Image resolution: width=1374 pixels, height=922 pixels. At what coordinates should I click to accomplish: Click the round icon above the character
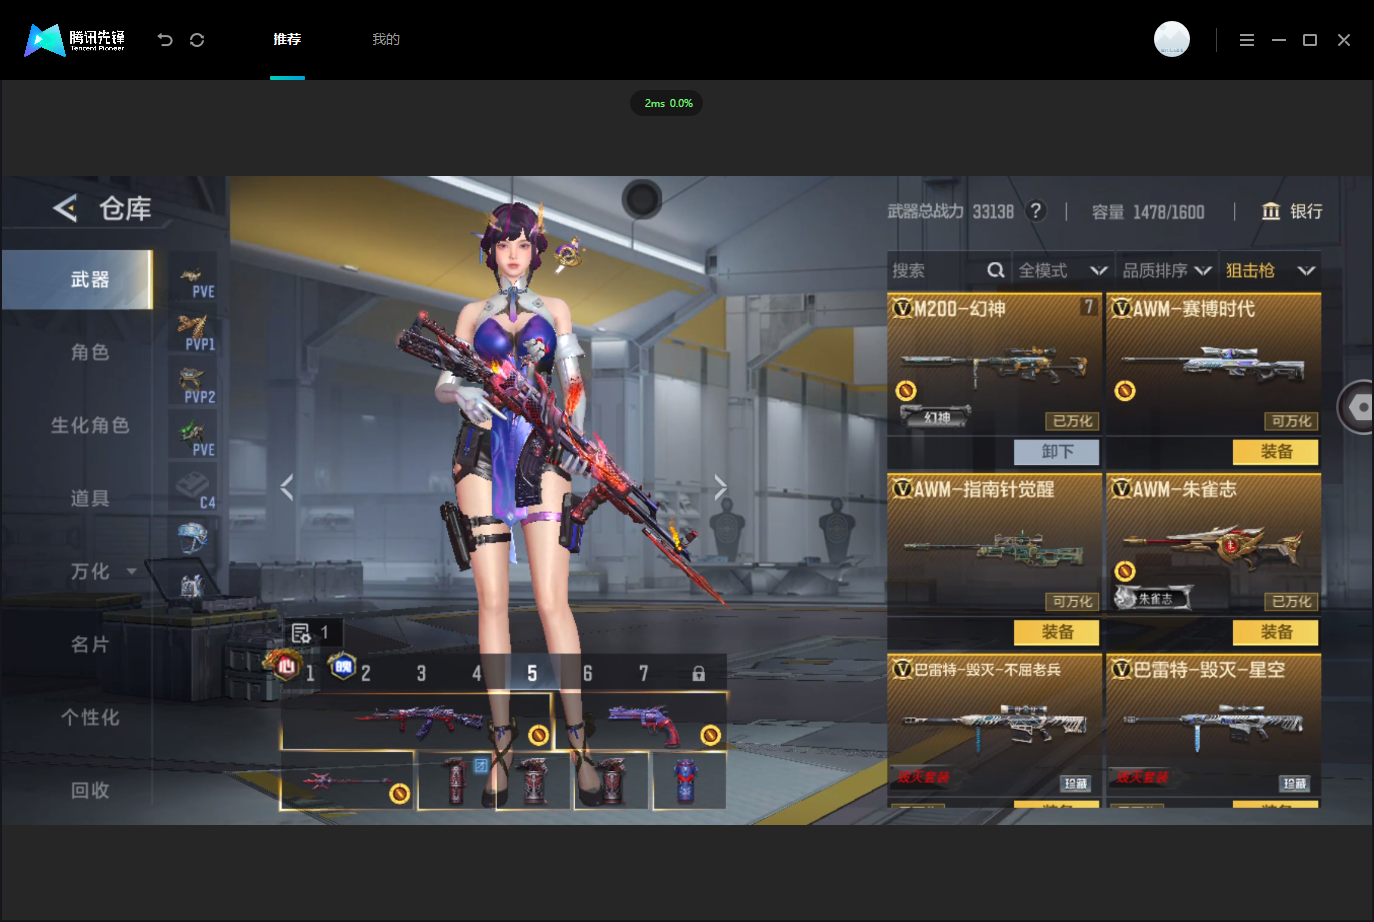click(x=642, y=199)
